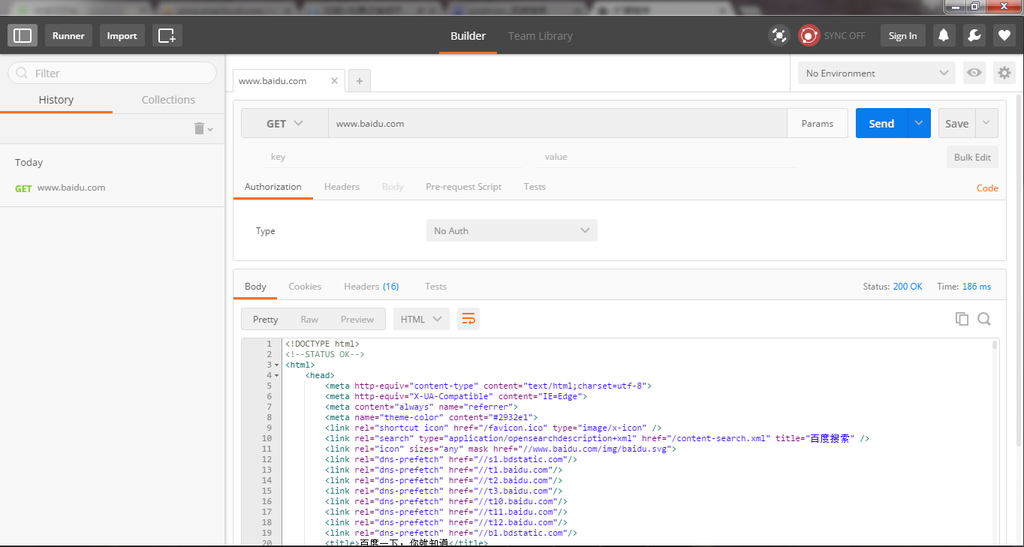This screenshot has height=547, width=1024.
Task: Select the response Body tab
Action: click(x=255, y=287)
